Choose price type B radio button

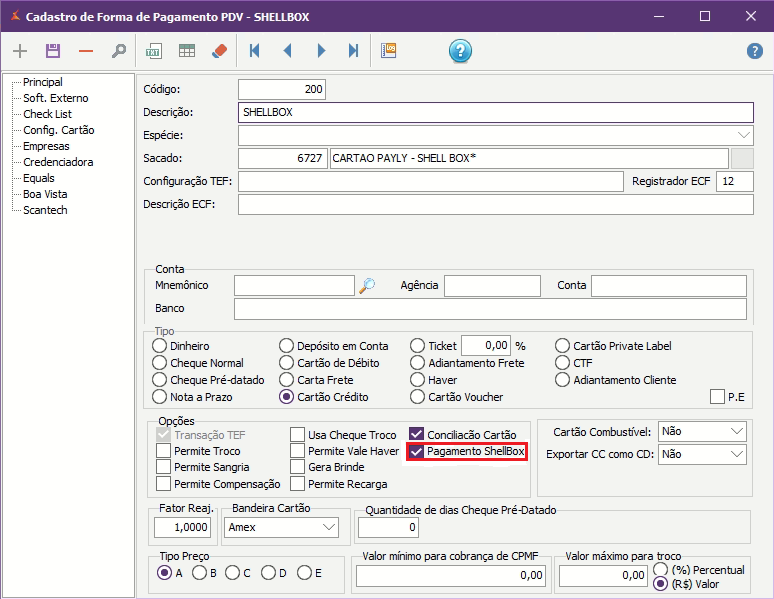[x=199, y=573]
